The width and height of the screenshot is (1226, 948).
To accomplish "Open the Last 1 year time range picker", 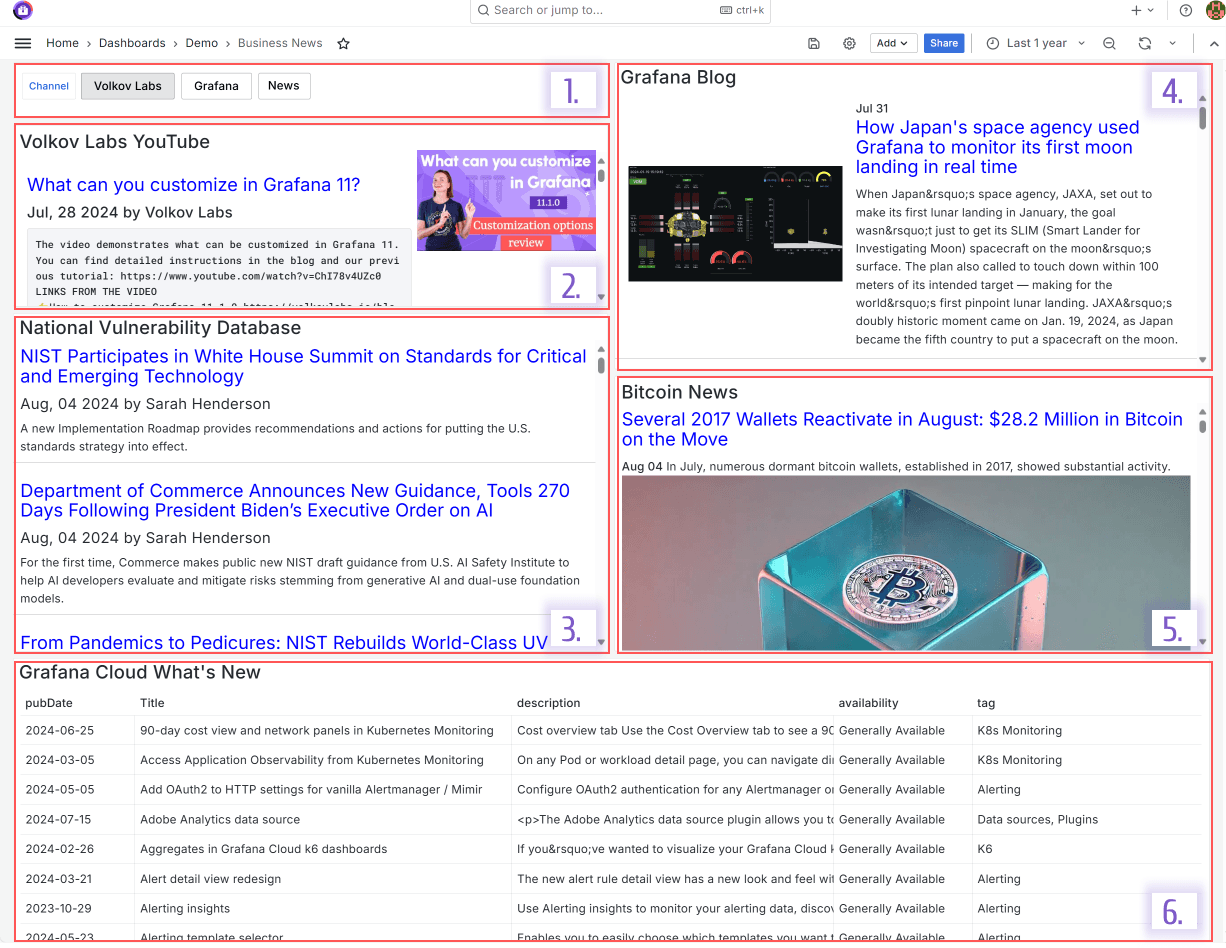I will [1035, 43].
